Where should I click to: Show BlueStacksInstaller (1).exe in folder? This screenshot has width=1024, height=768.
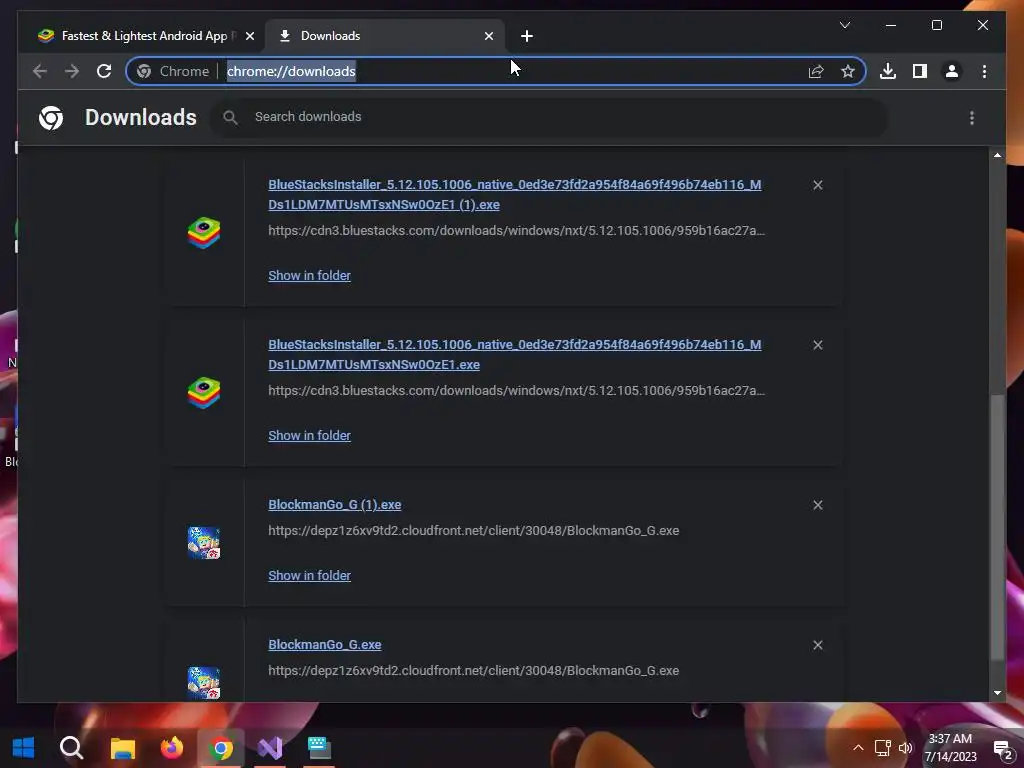pos(310,276)
